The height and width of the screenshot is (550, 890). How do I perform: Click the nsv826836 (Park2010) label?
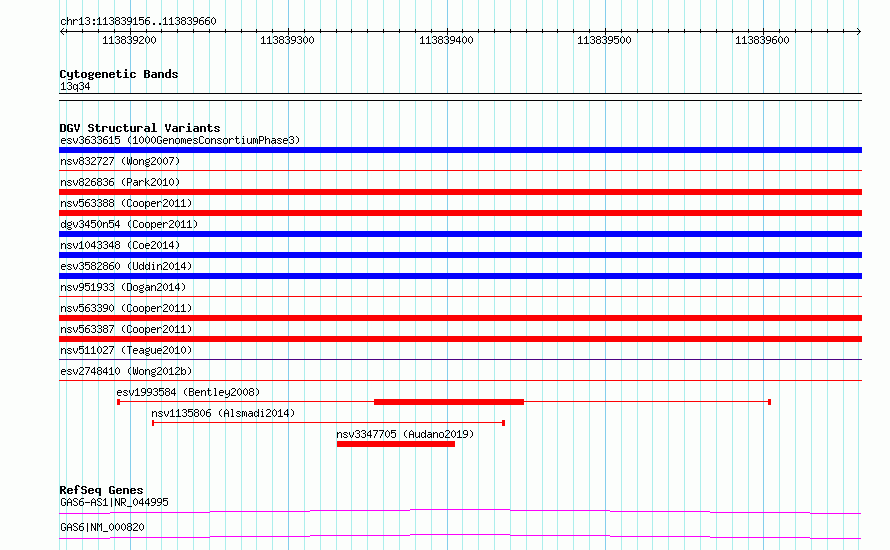[120, 182]
